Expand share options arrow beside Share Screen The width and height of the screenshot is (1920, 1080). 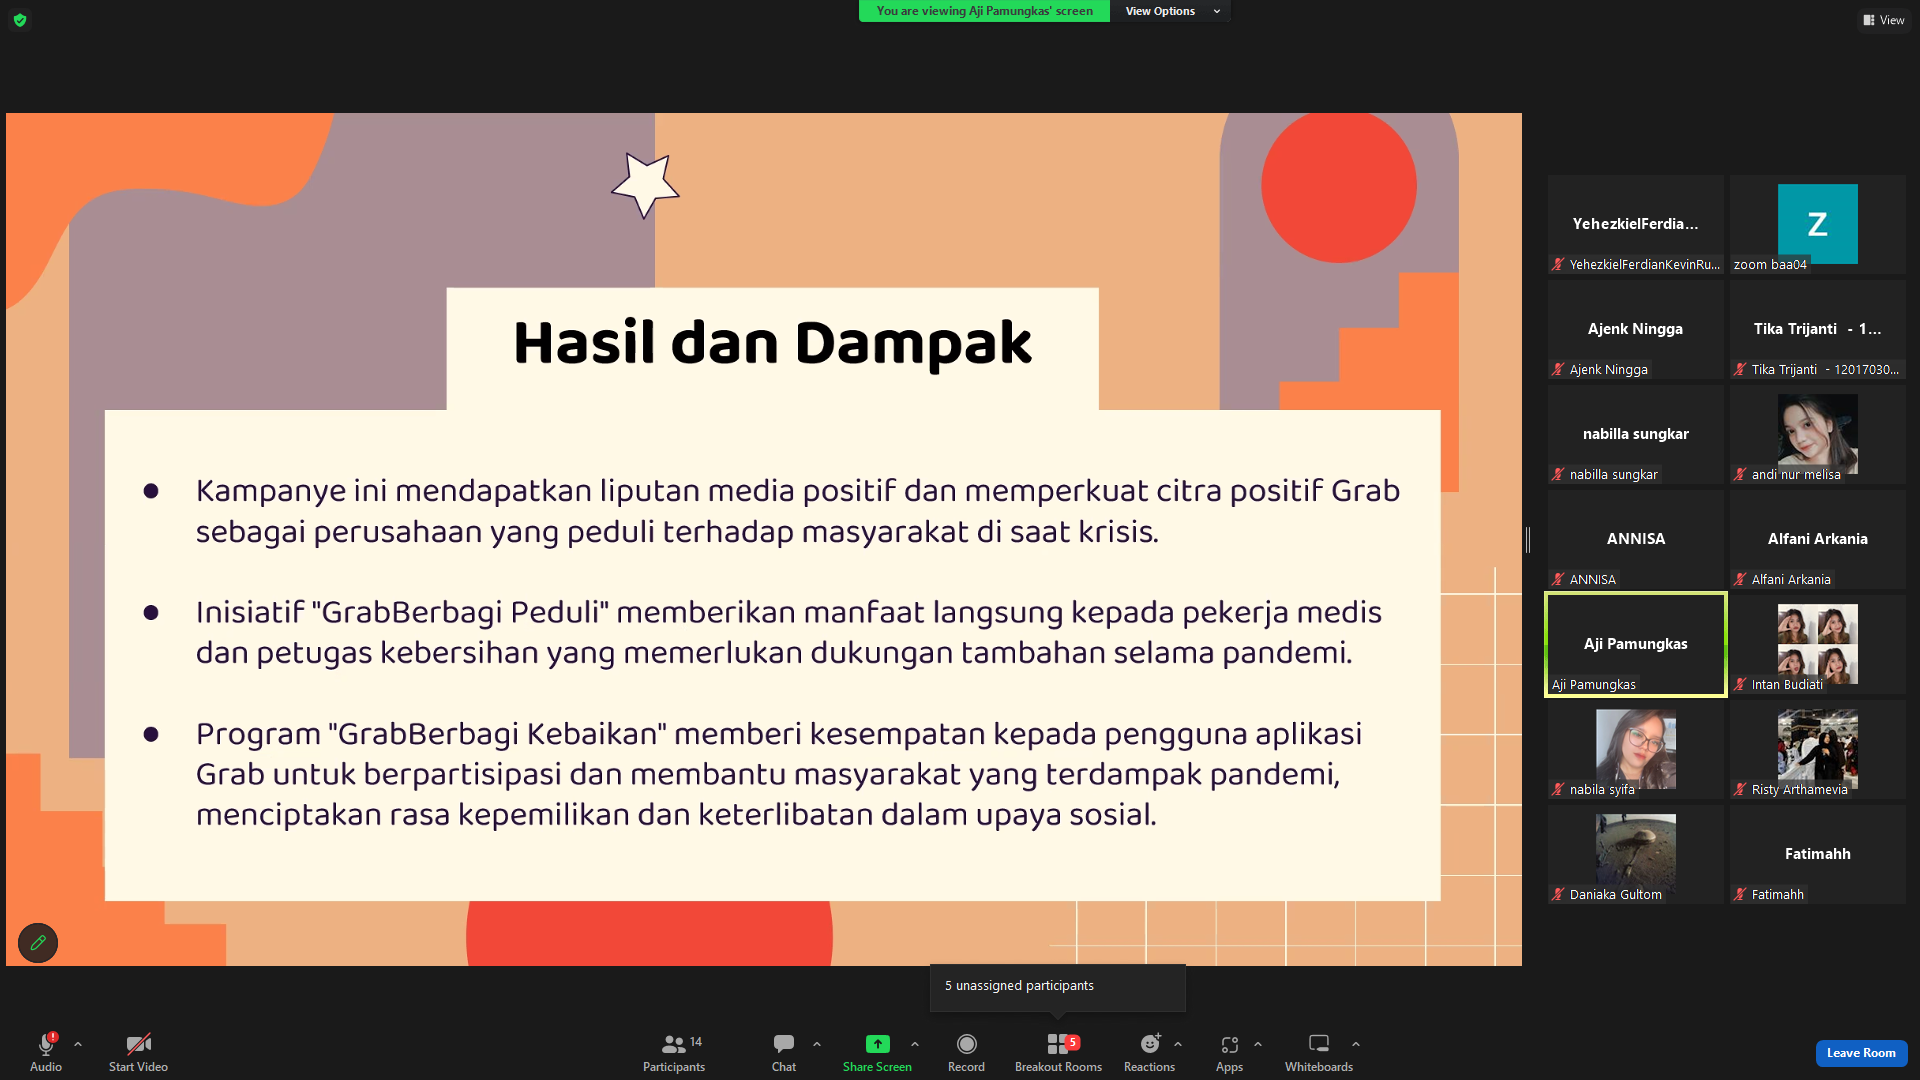[915, 1044]
